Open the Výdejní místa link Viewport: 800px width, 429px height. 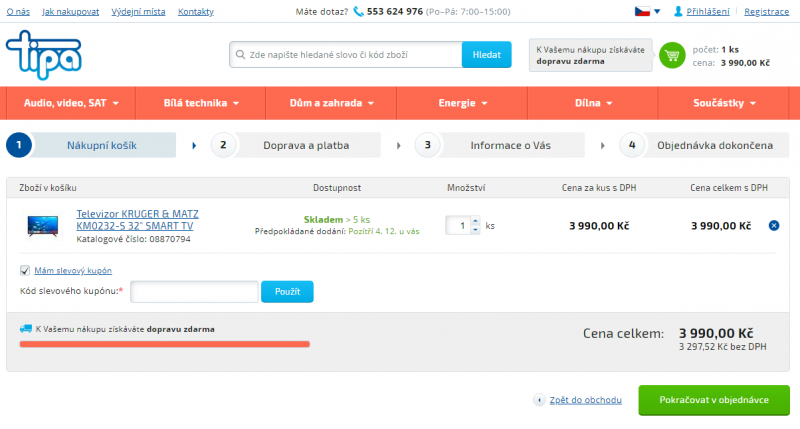138,11
